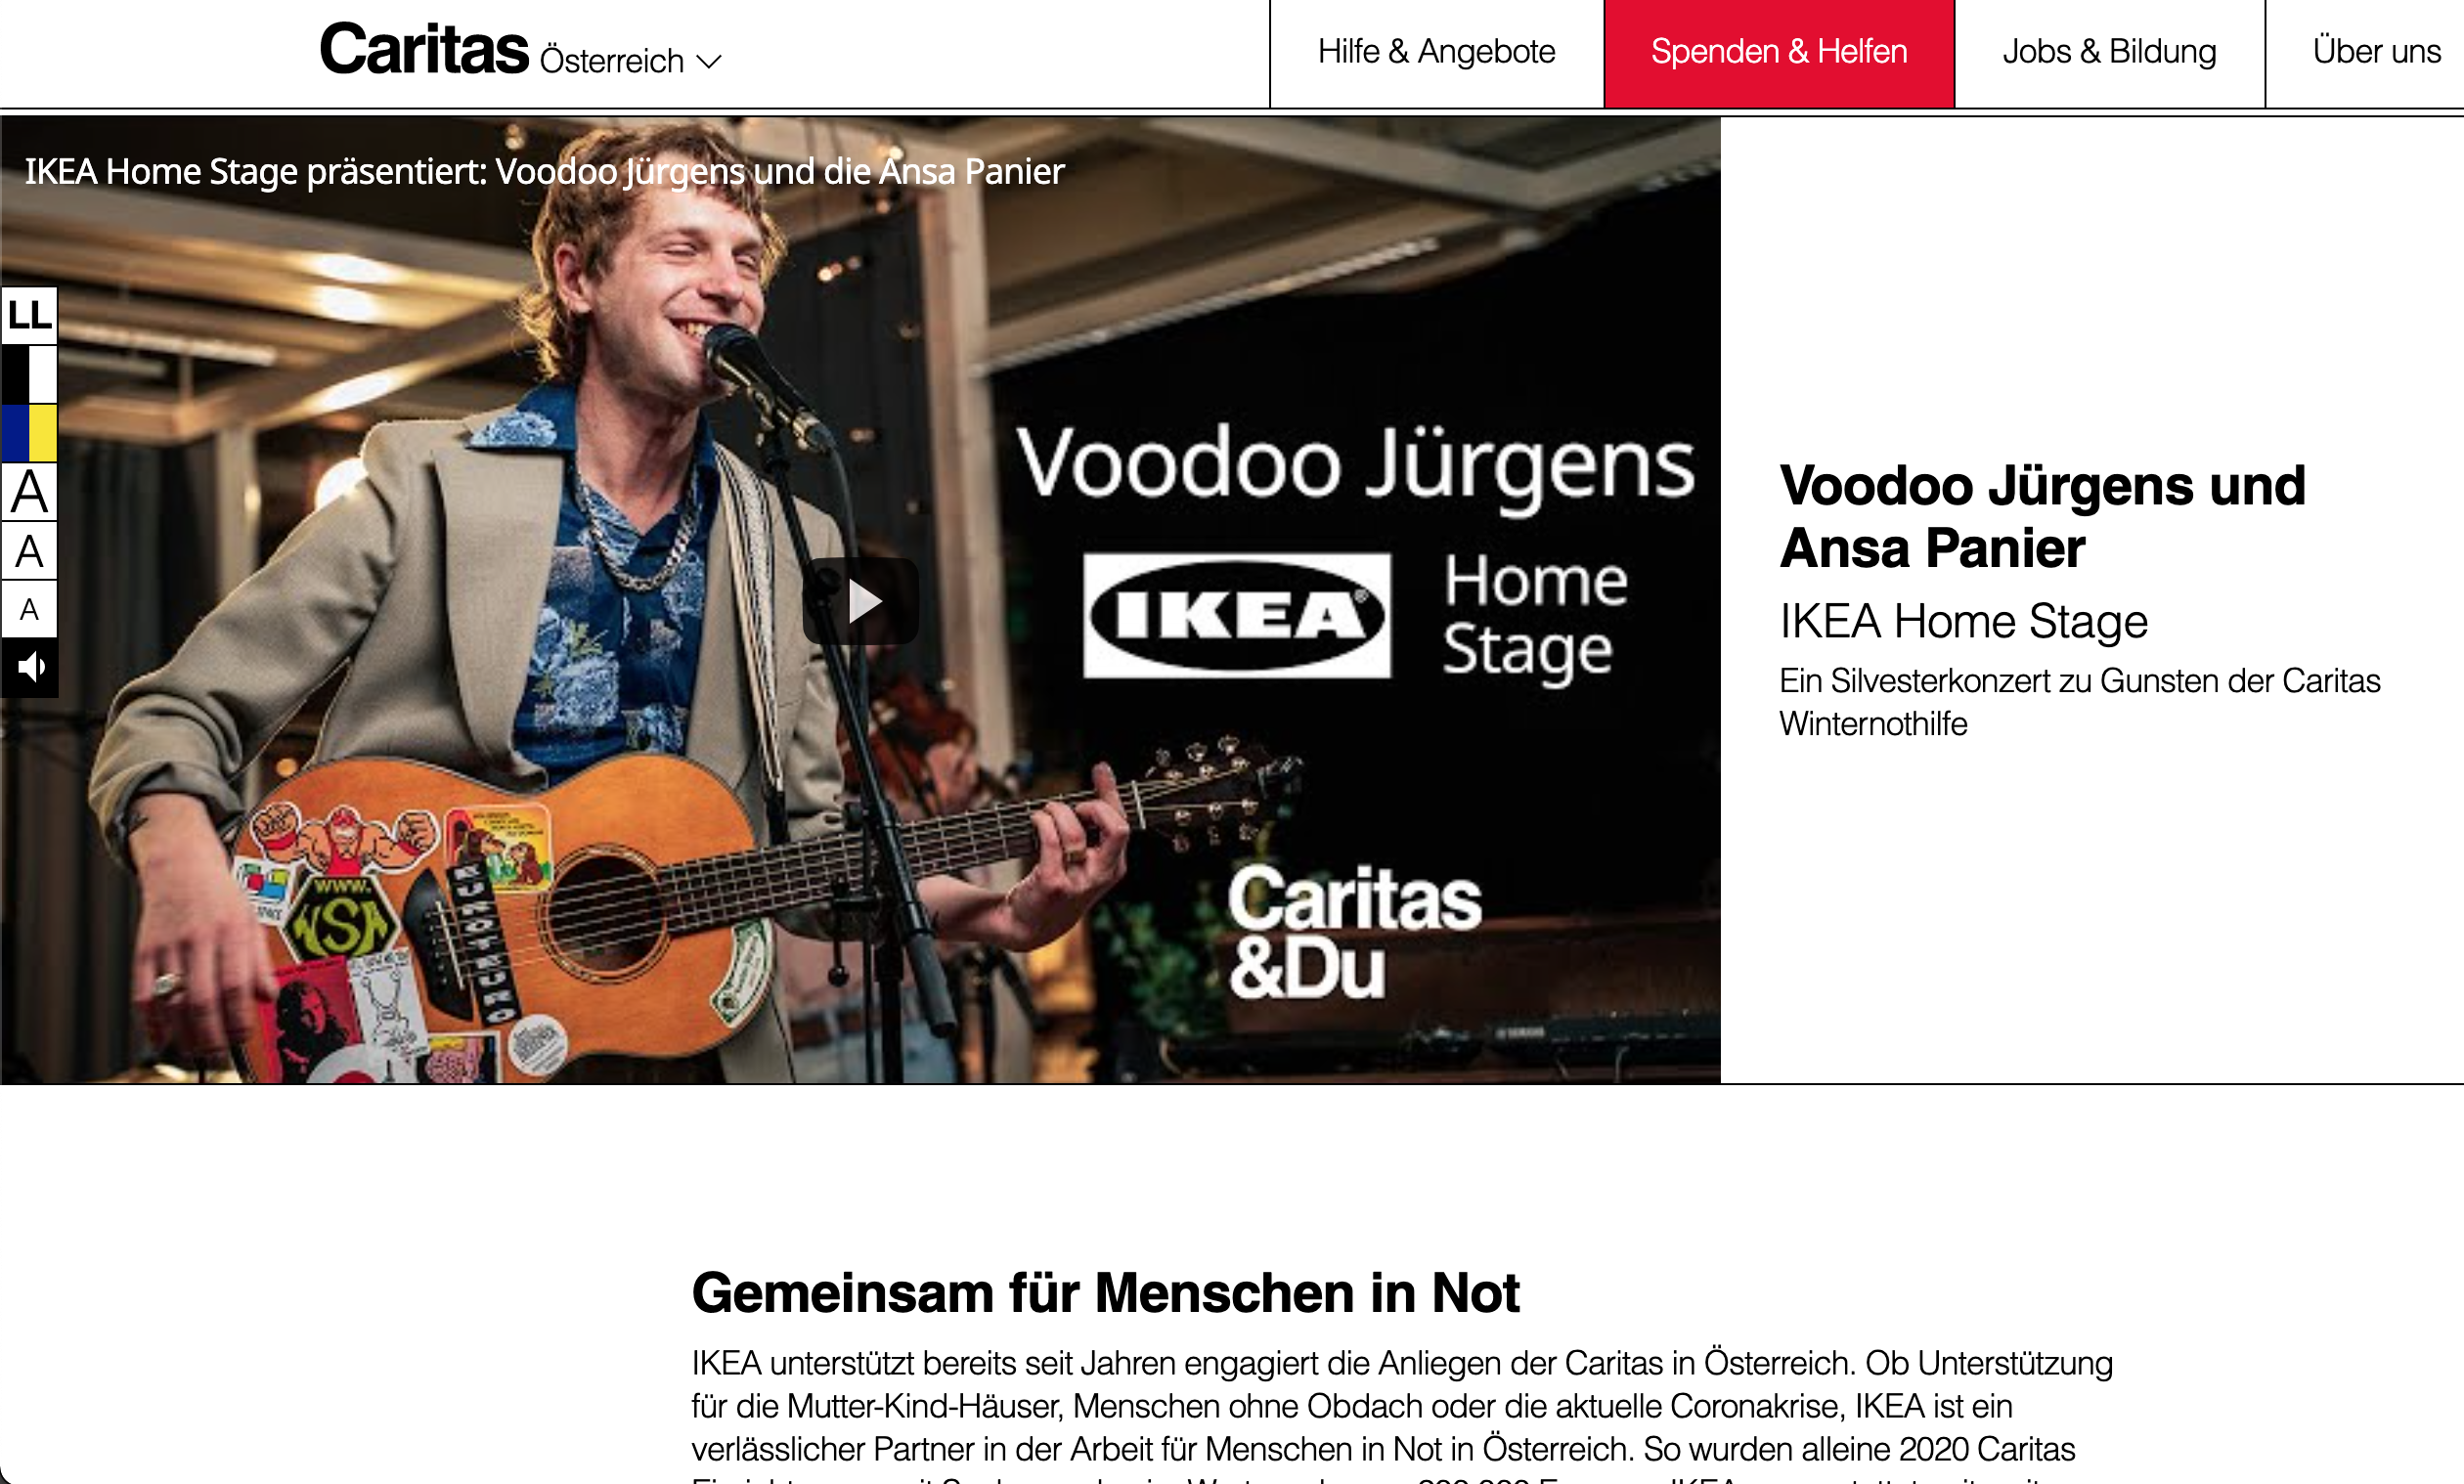The width and height of the screenshot is (2464, 1484).
Task: Open Spenden & Helfen menu
Action: [x=1779, y=52]
